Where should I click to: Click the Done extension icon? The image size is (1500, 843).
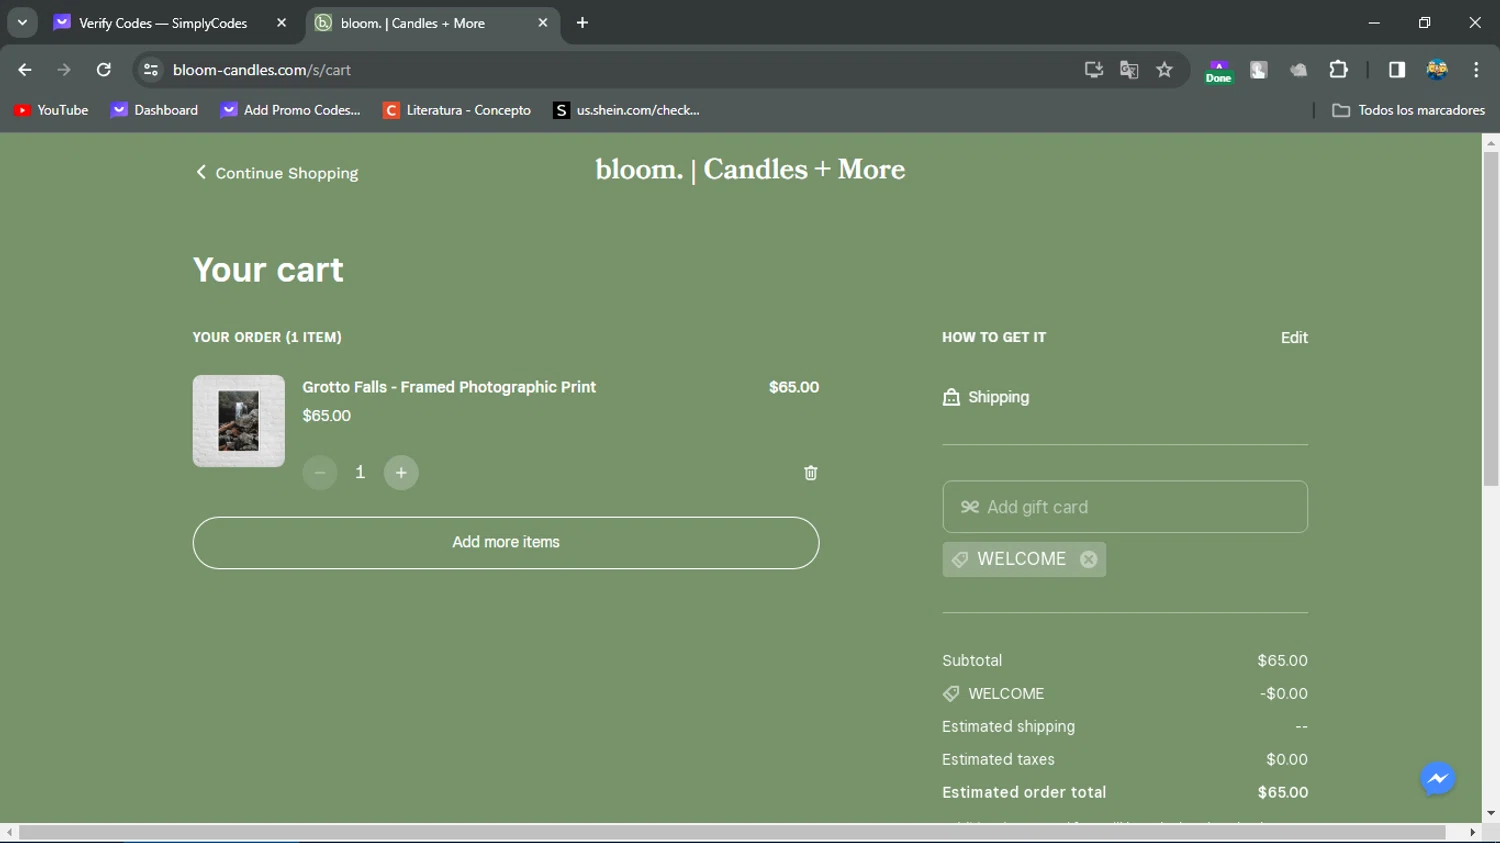click(x=1219, y=71)
